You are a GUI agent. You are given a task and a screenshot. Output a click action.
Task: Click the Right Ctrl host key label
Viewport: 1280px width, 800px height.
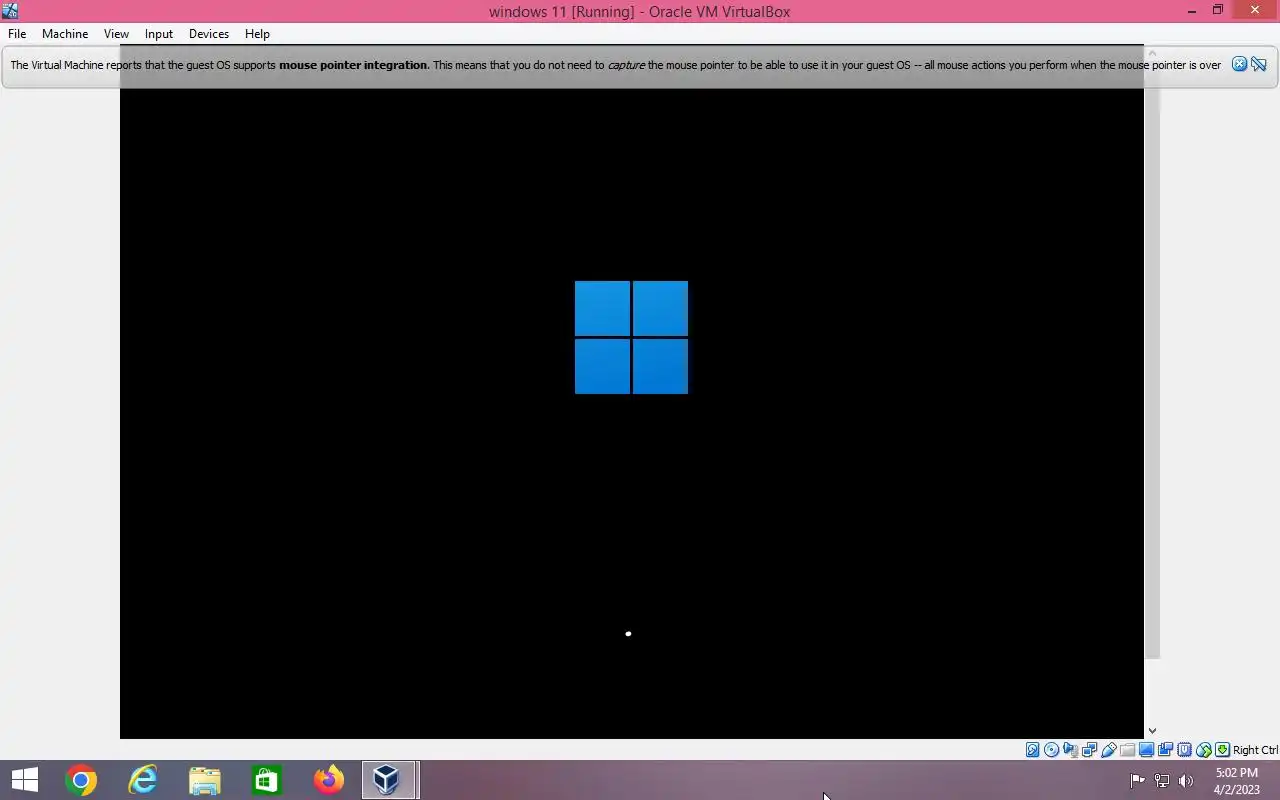coord(1256,750)
